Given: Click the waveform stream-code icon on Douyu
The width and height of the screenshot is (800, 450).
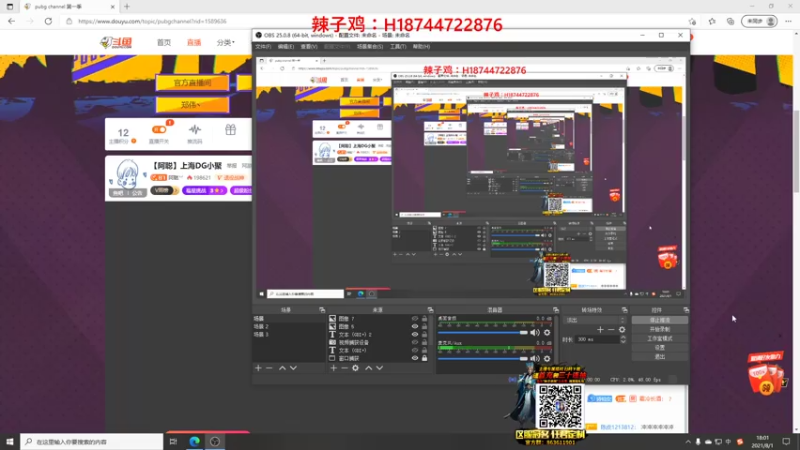Looking at the screenshot, I should (x=194, y=130).
